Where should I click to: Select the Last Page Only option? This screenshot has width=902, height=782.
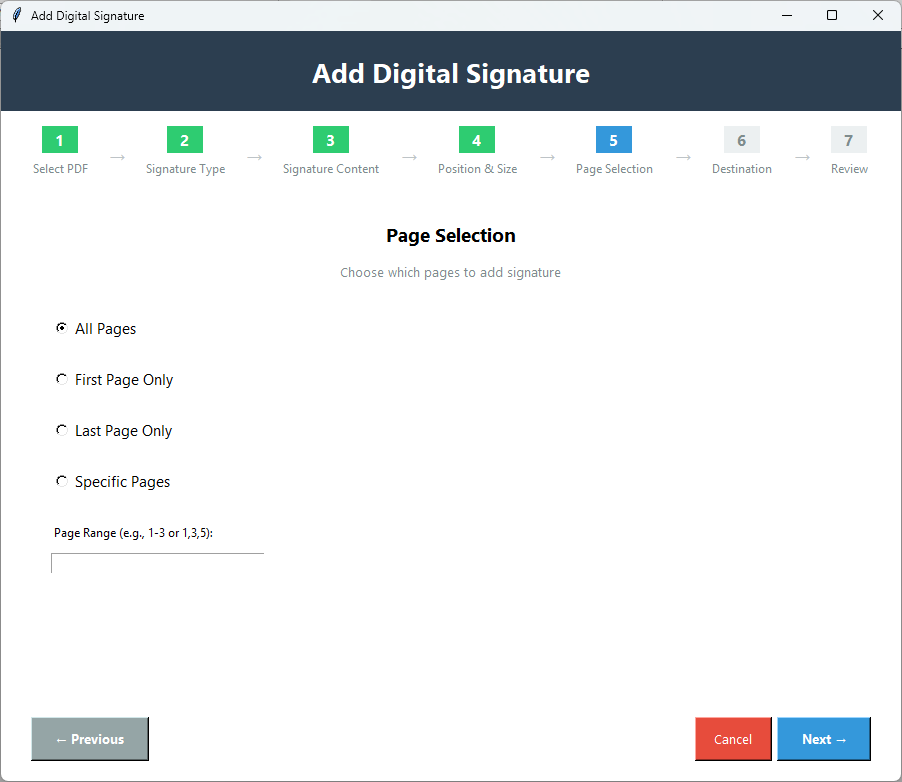tap(61, 429)
